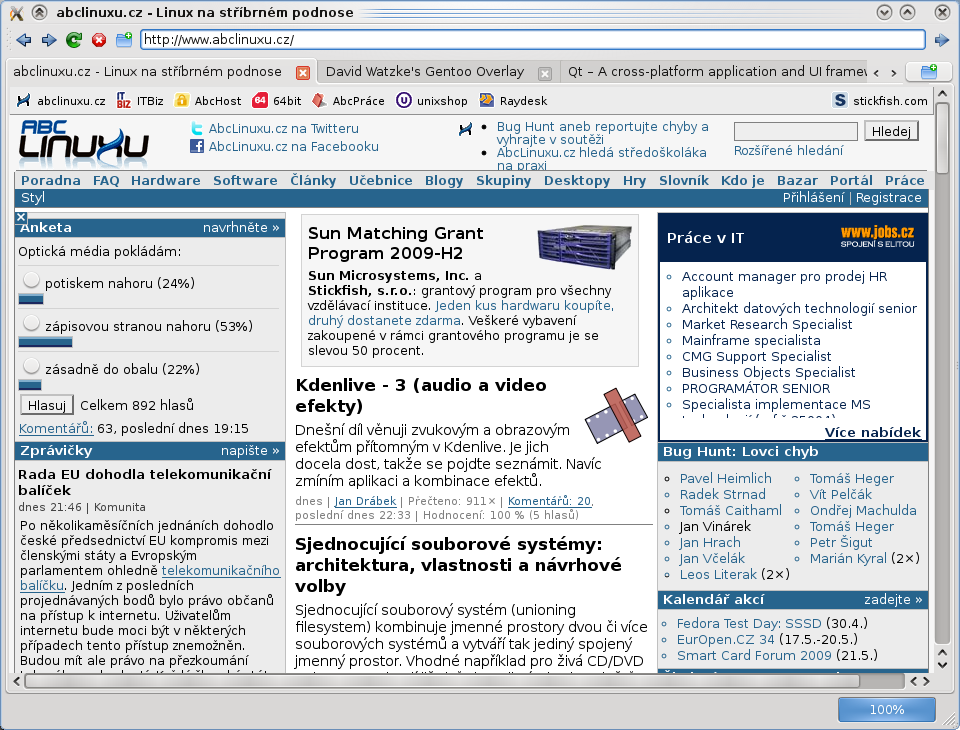Focus the site search text field
Image resolution: width=960 pixels, height=730 pixels.
click(x=796, y=131)
